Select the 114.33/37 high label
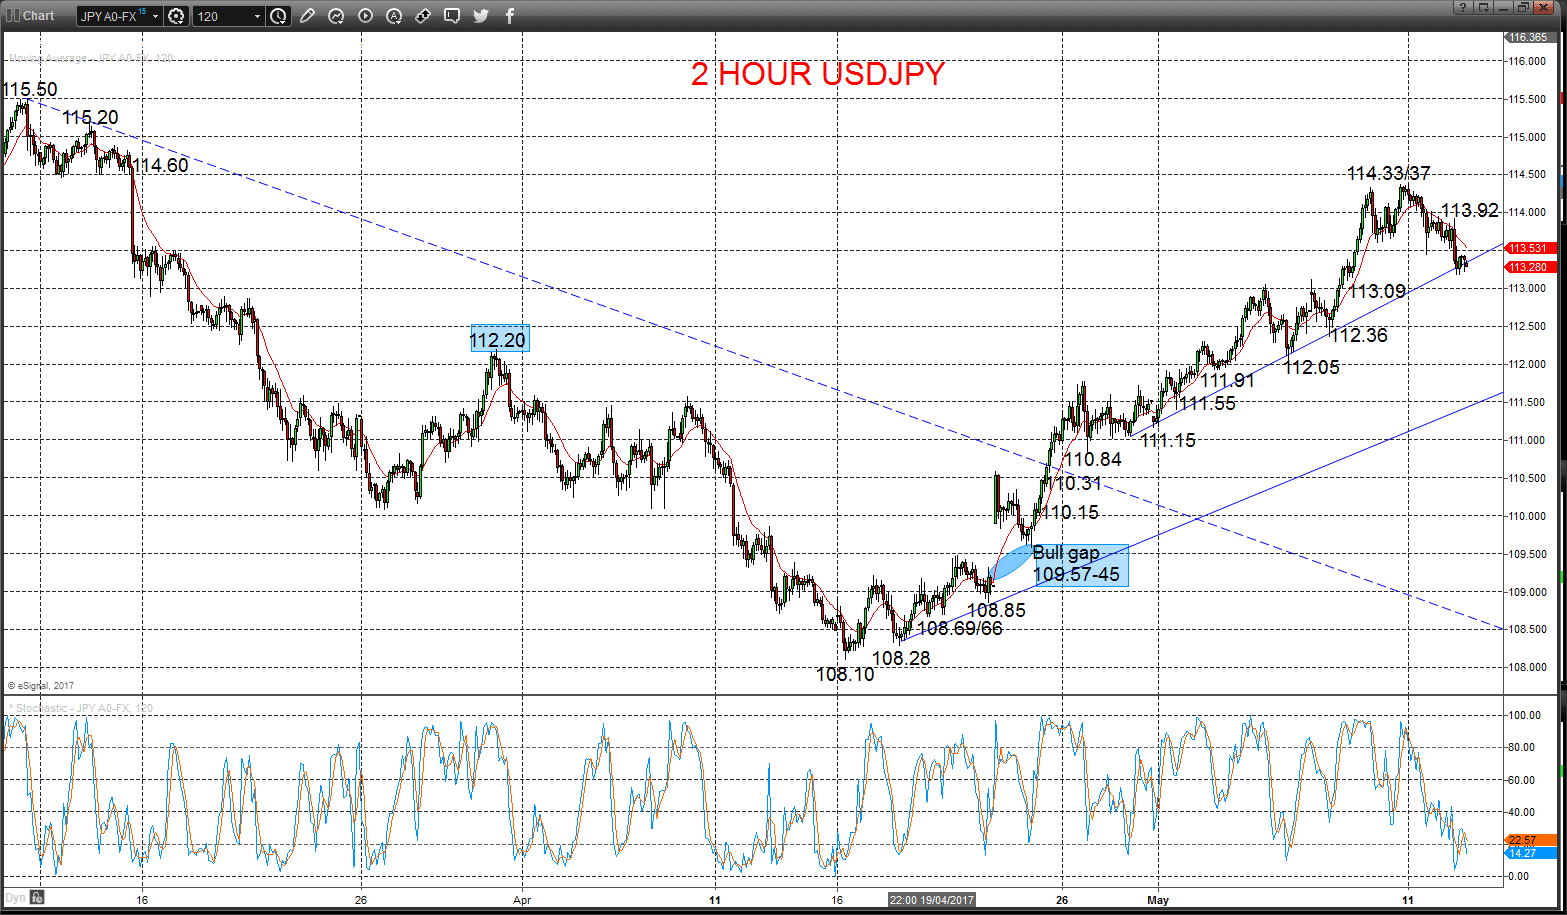This screenshot has height=915, width=1567. [x=1389, y=174]
